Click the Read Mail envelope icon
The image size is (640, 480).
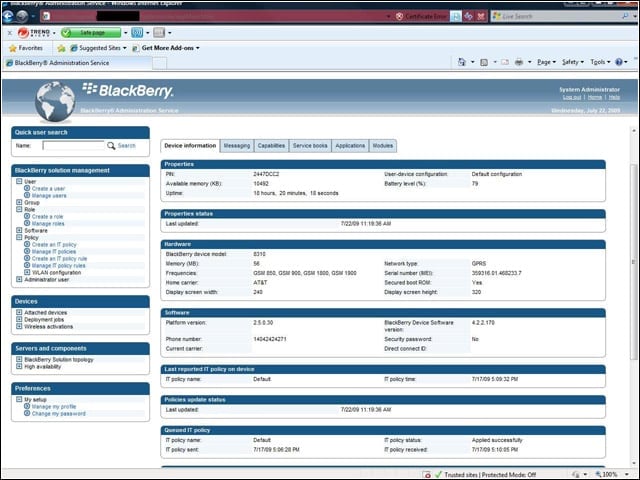point(505,62)
